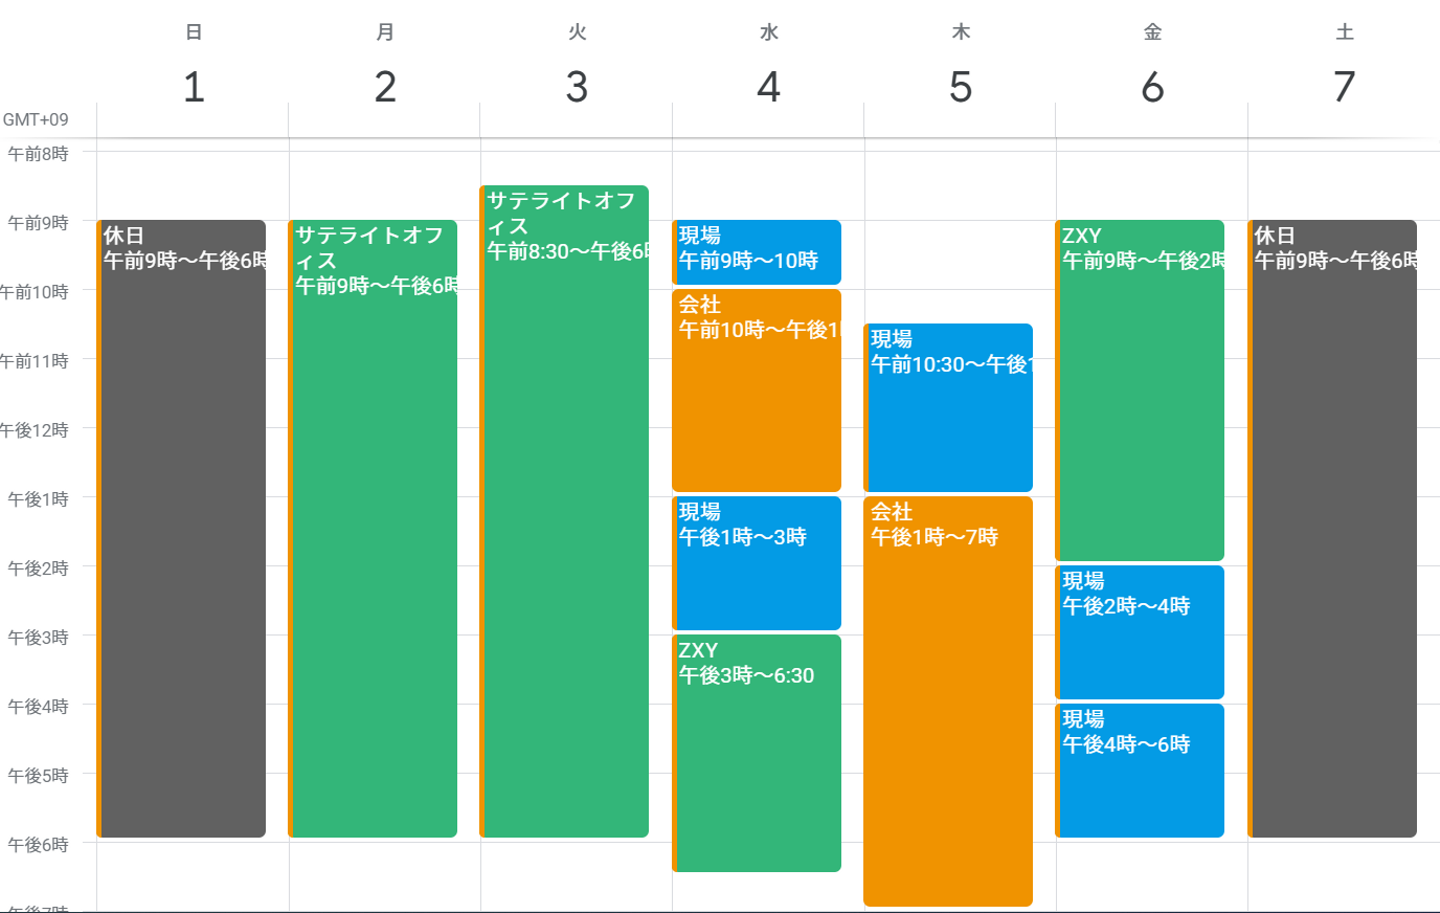This screenshot has height=913, width=1440.
Task: Open Thursday's 会社 event 午後1時～7時
Action: [948, 701]
